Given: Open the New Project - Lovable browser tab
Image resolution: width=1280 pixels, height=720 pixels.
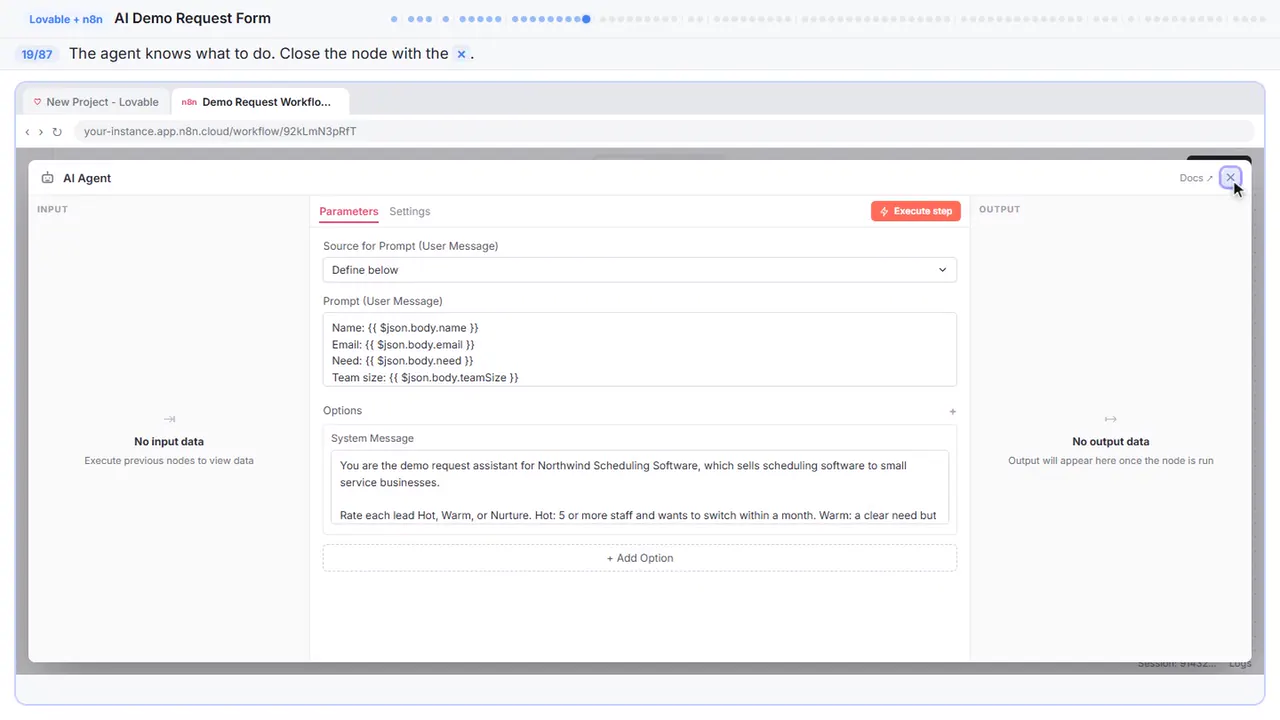Looking at the screenshot, I should tap(96, 102).
